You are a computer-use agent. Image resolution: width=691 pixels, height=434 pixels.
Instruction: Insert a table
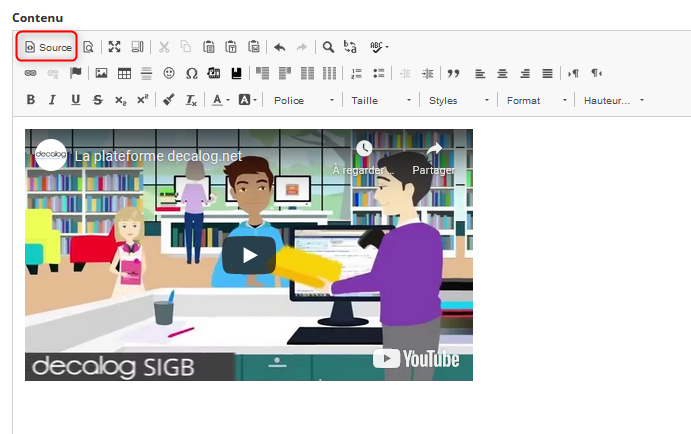coord(124,73)
